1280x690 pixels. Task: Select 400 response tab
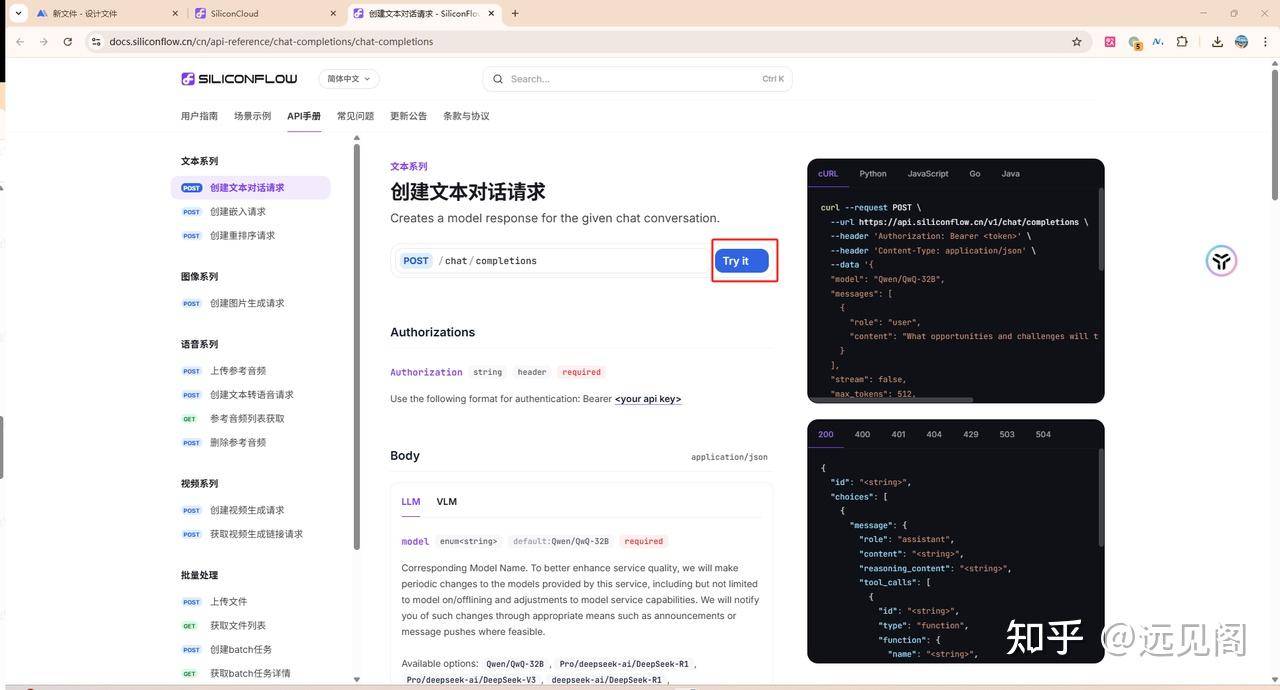point(862,435)
